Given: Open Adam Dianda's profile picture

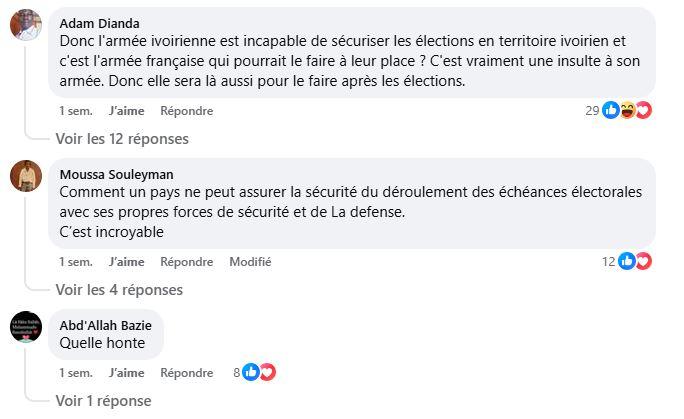Looking at the screenshot, I should click(x=26, y=26).
